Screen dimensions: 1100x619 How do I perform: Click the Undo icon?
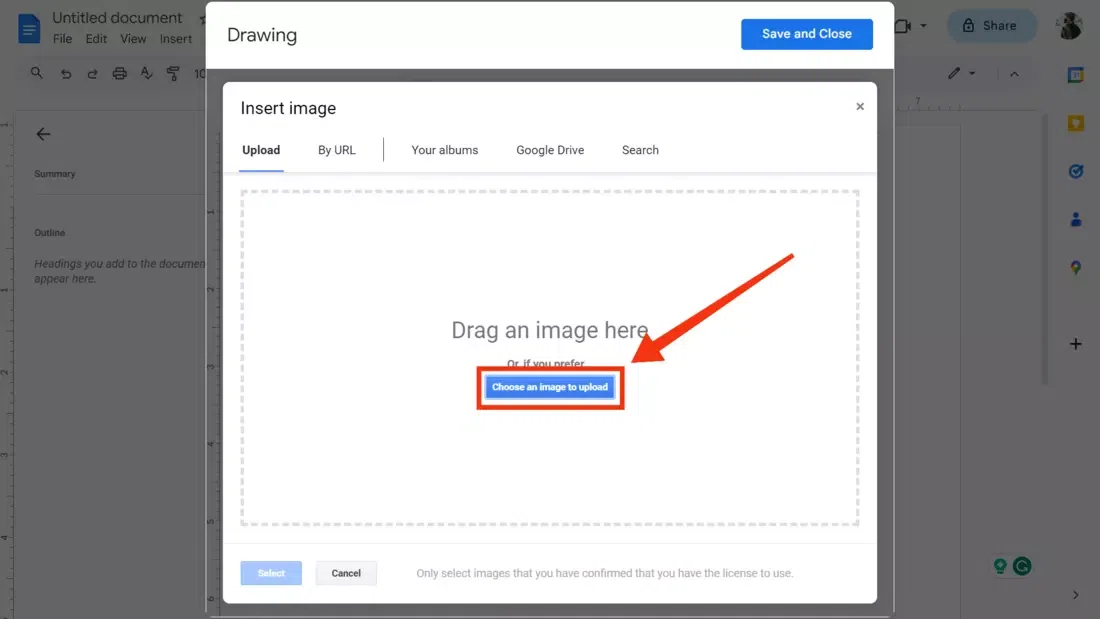(x=65, y=74)
